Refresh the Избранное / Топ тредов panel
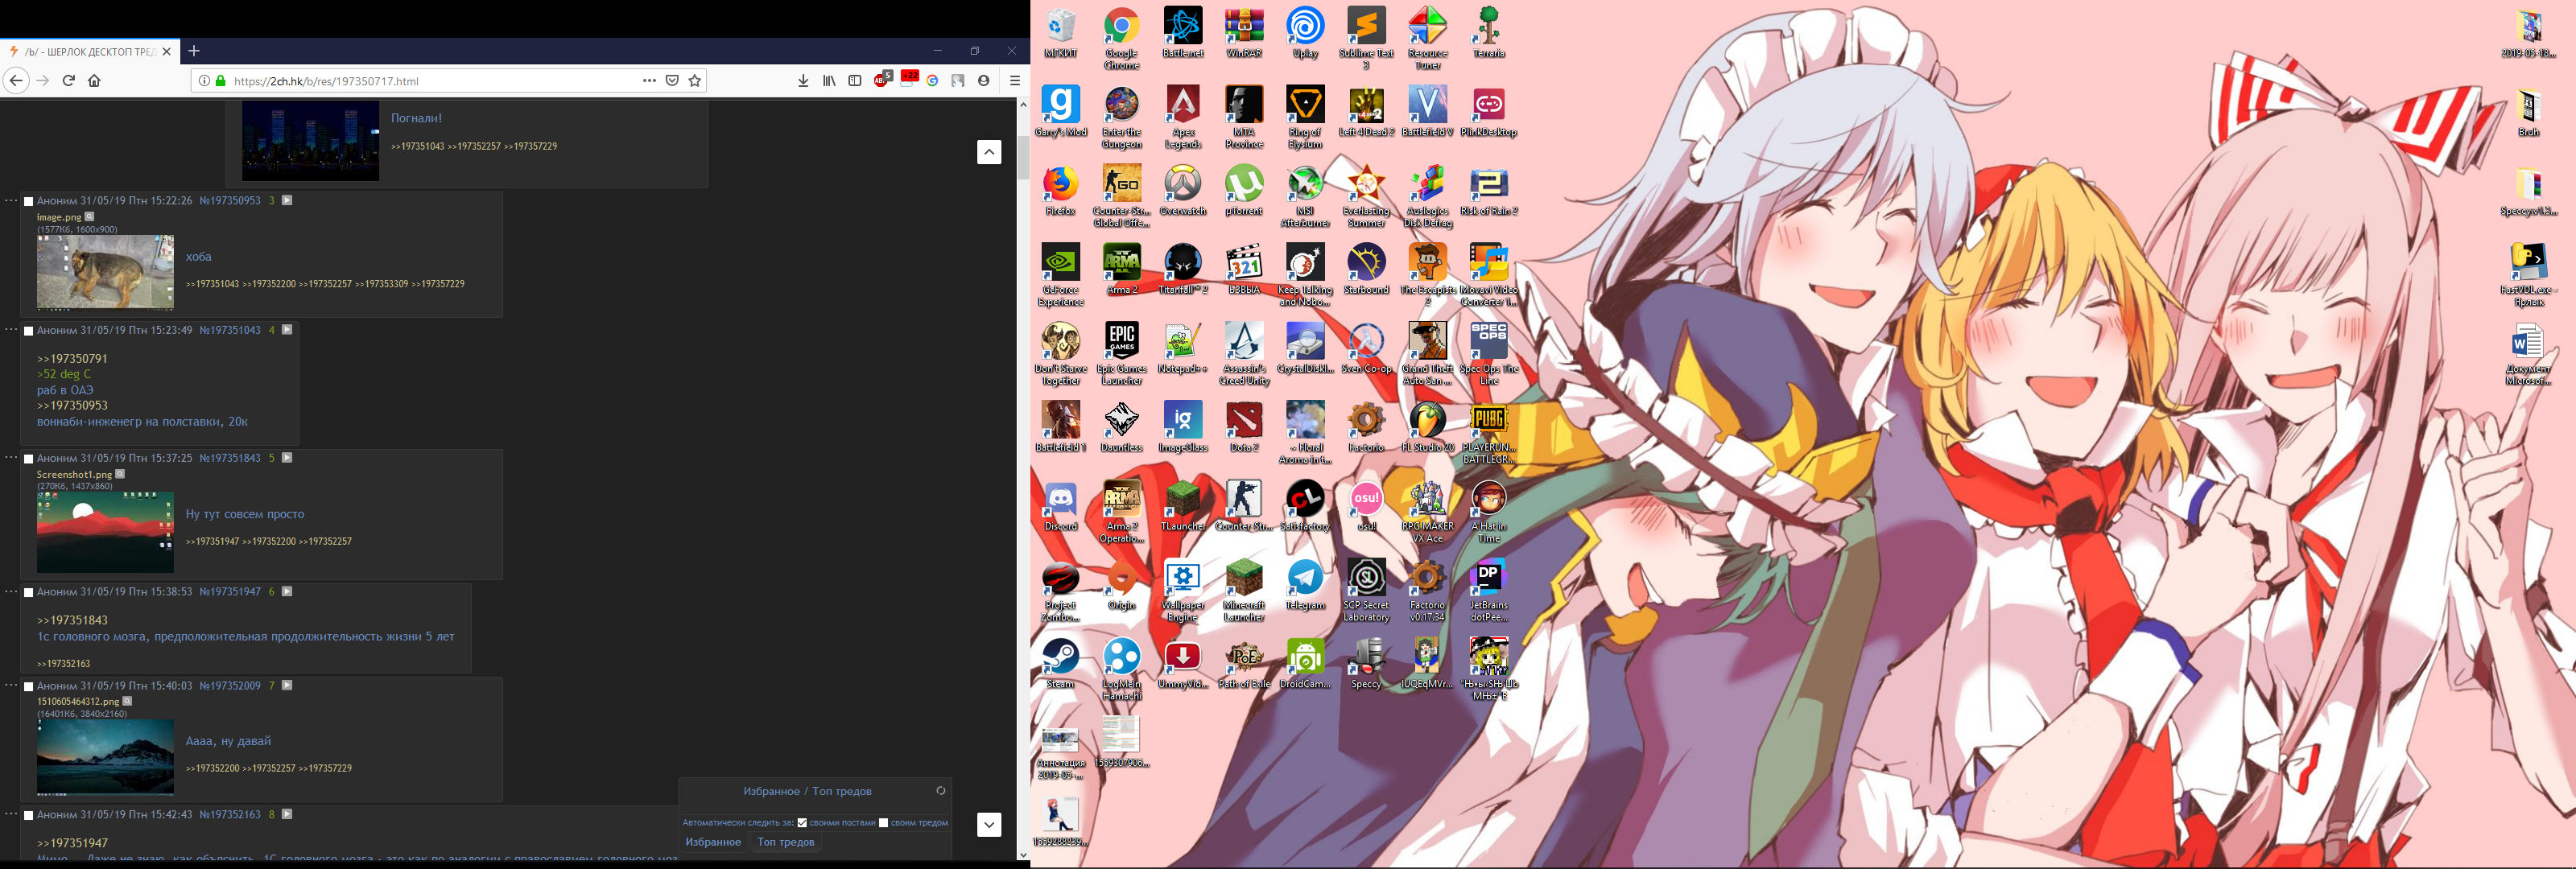This screenshot has height=869, width=2576. pos(940,791)
